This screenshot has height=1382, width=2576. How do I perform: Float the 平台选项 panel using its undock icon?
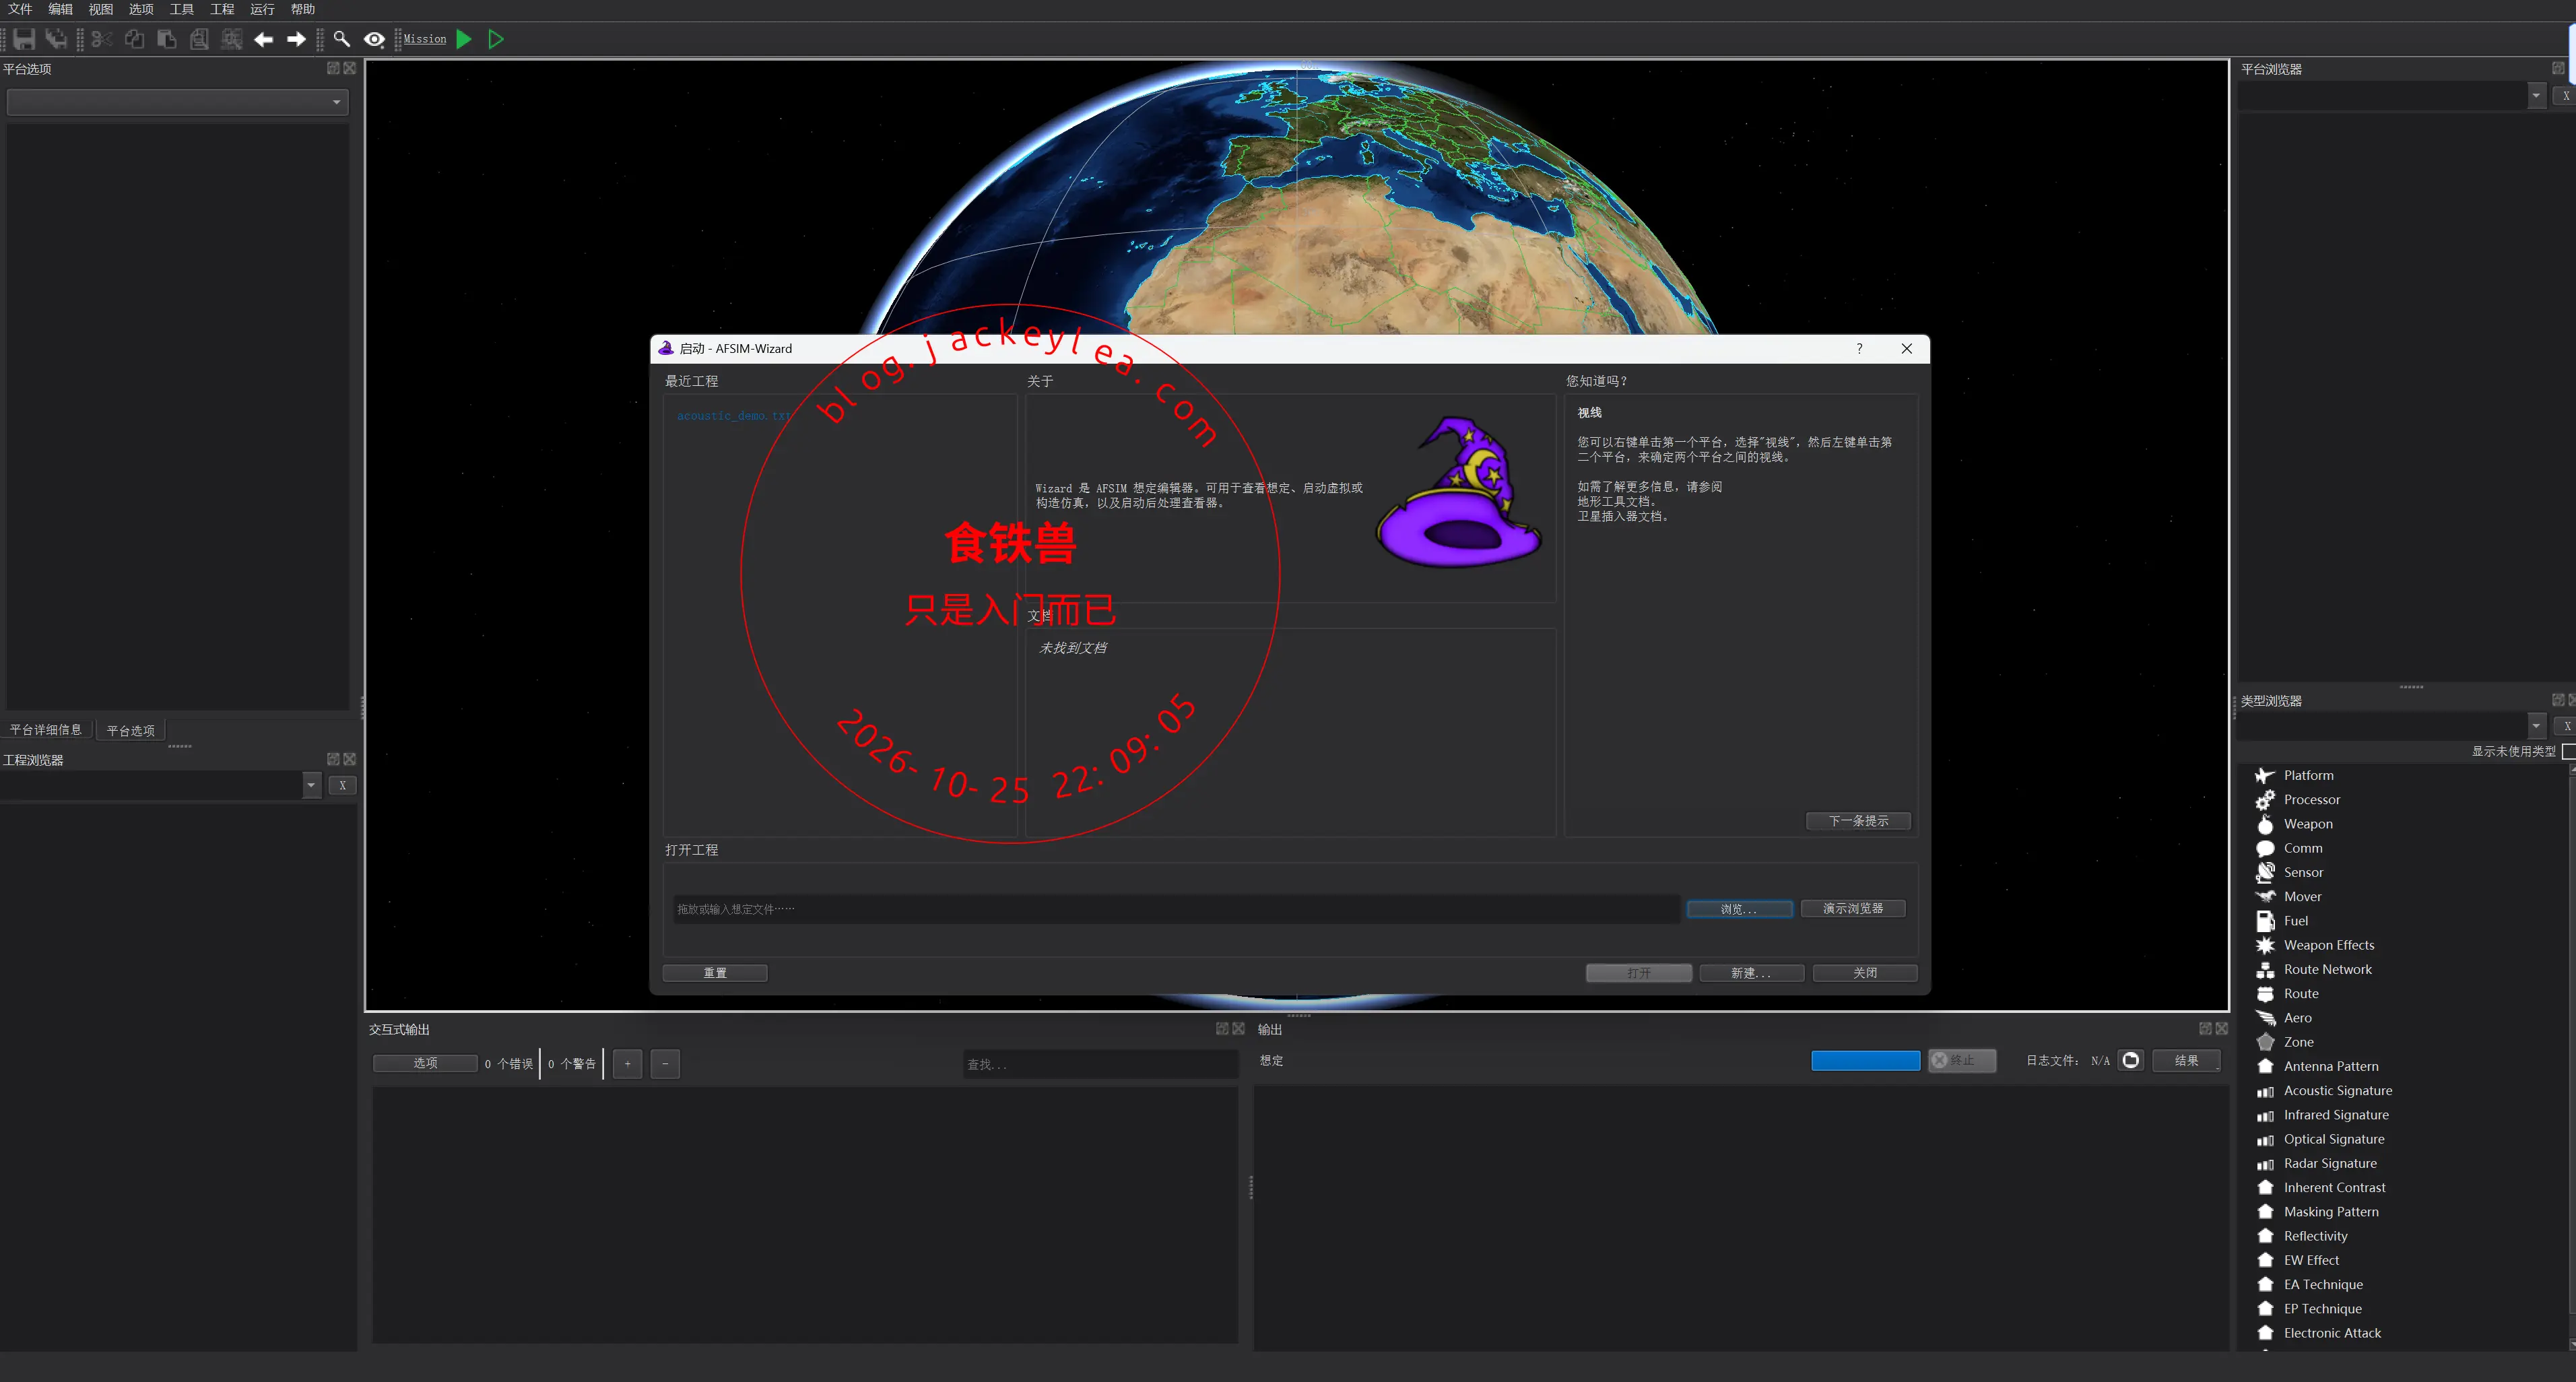pyautogui.click(x=333, y=68)
